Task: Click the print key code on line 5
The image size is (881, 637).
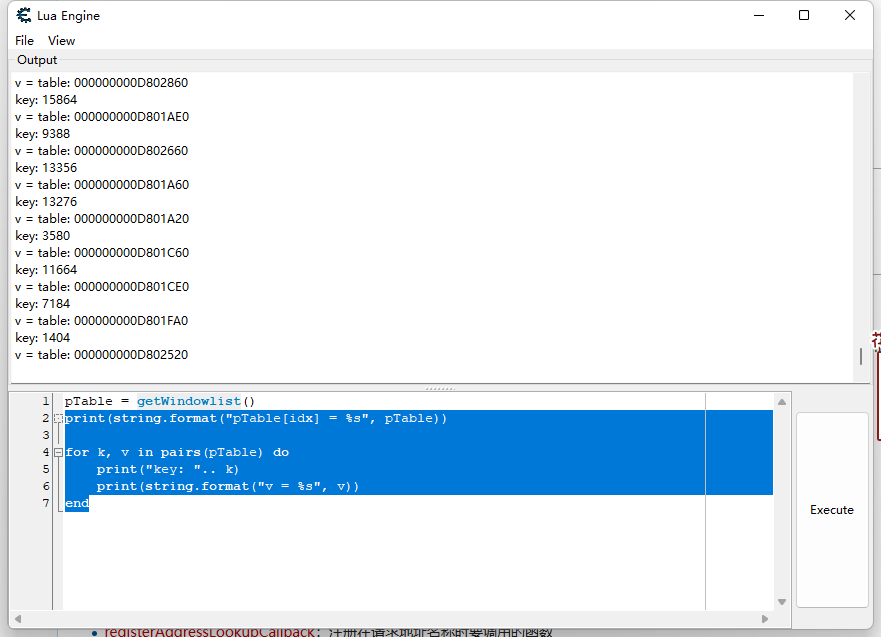Action: click(x=167, y=469)
